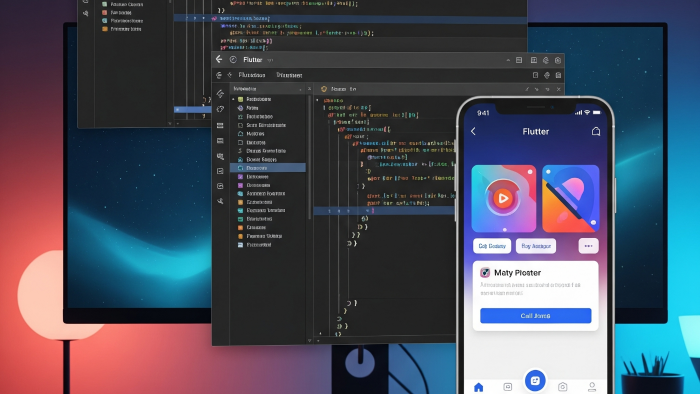
Task: Click the 'Maty Ploster' card title
Action: click(517, 273)
